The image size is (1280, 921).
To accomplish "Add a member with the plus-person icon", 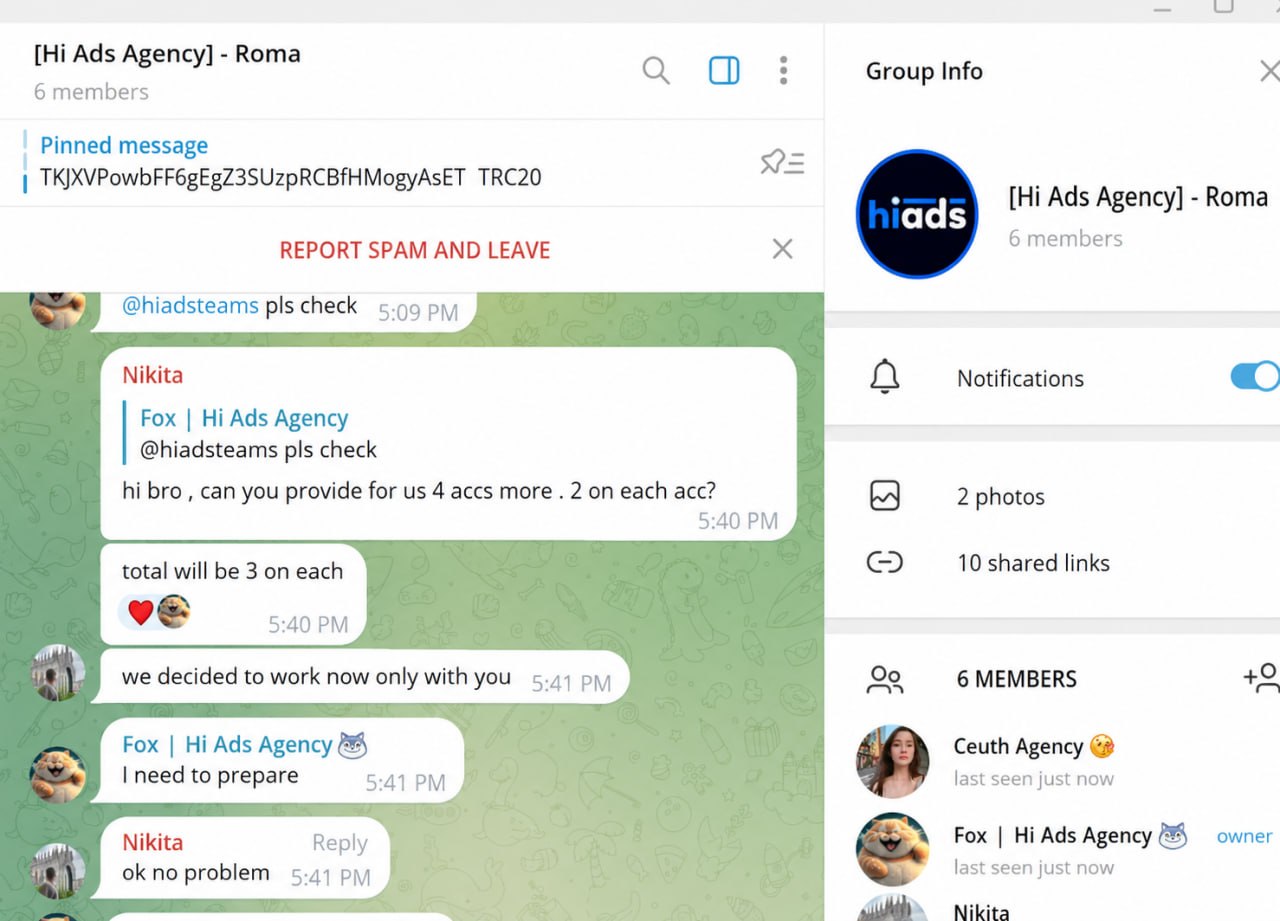I will click(1261, 678).
